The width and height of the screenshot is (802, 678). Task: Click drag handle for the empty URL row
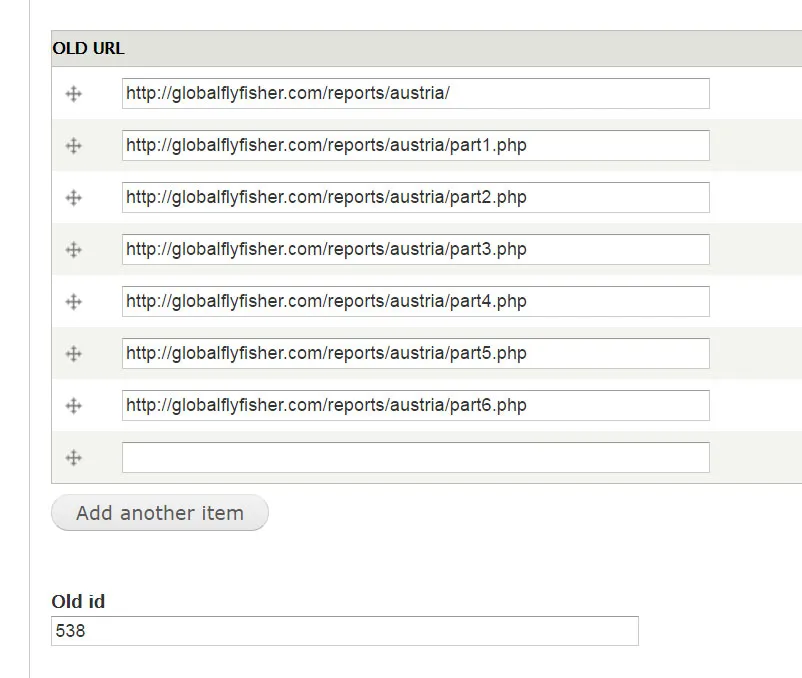[73, 458]
